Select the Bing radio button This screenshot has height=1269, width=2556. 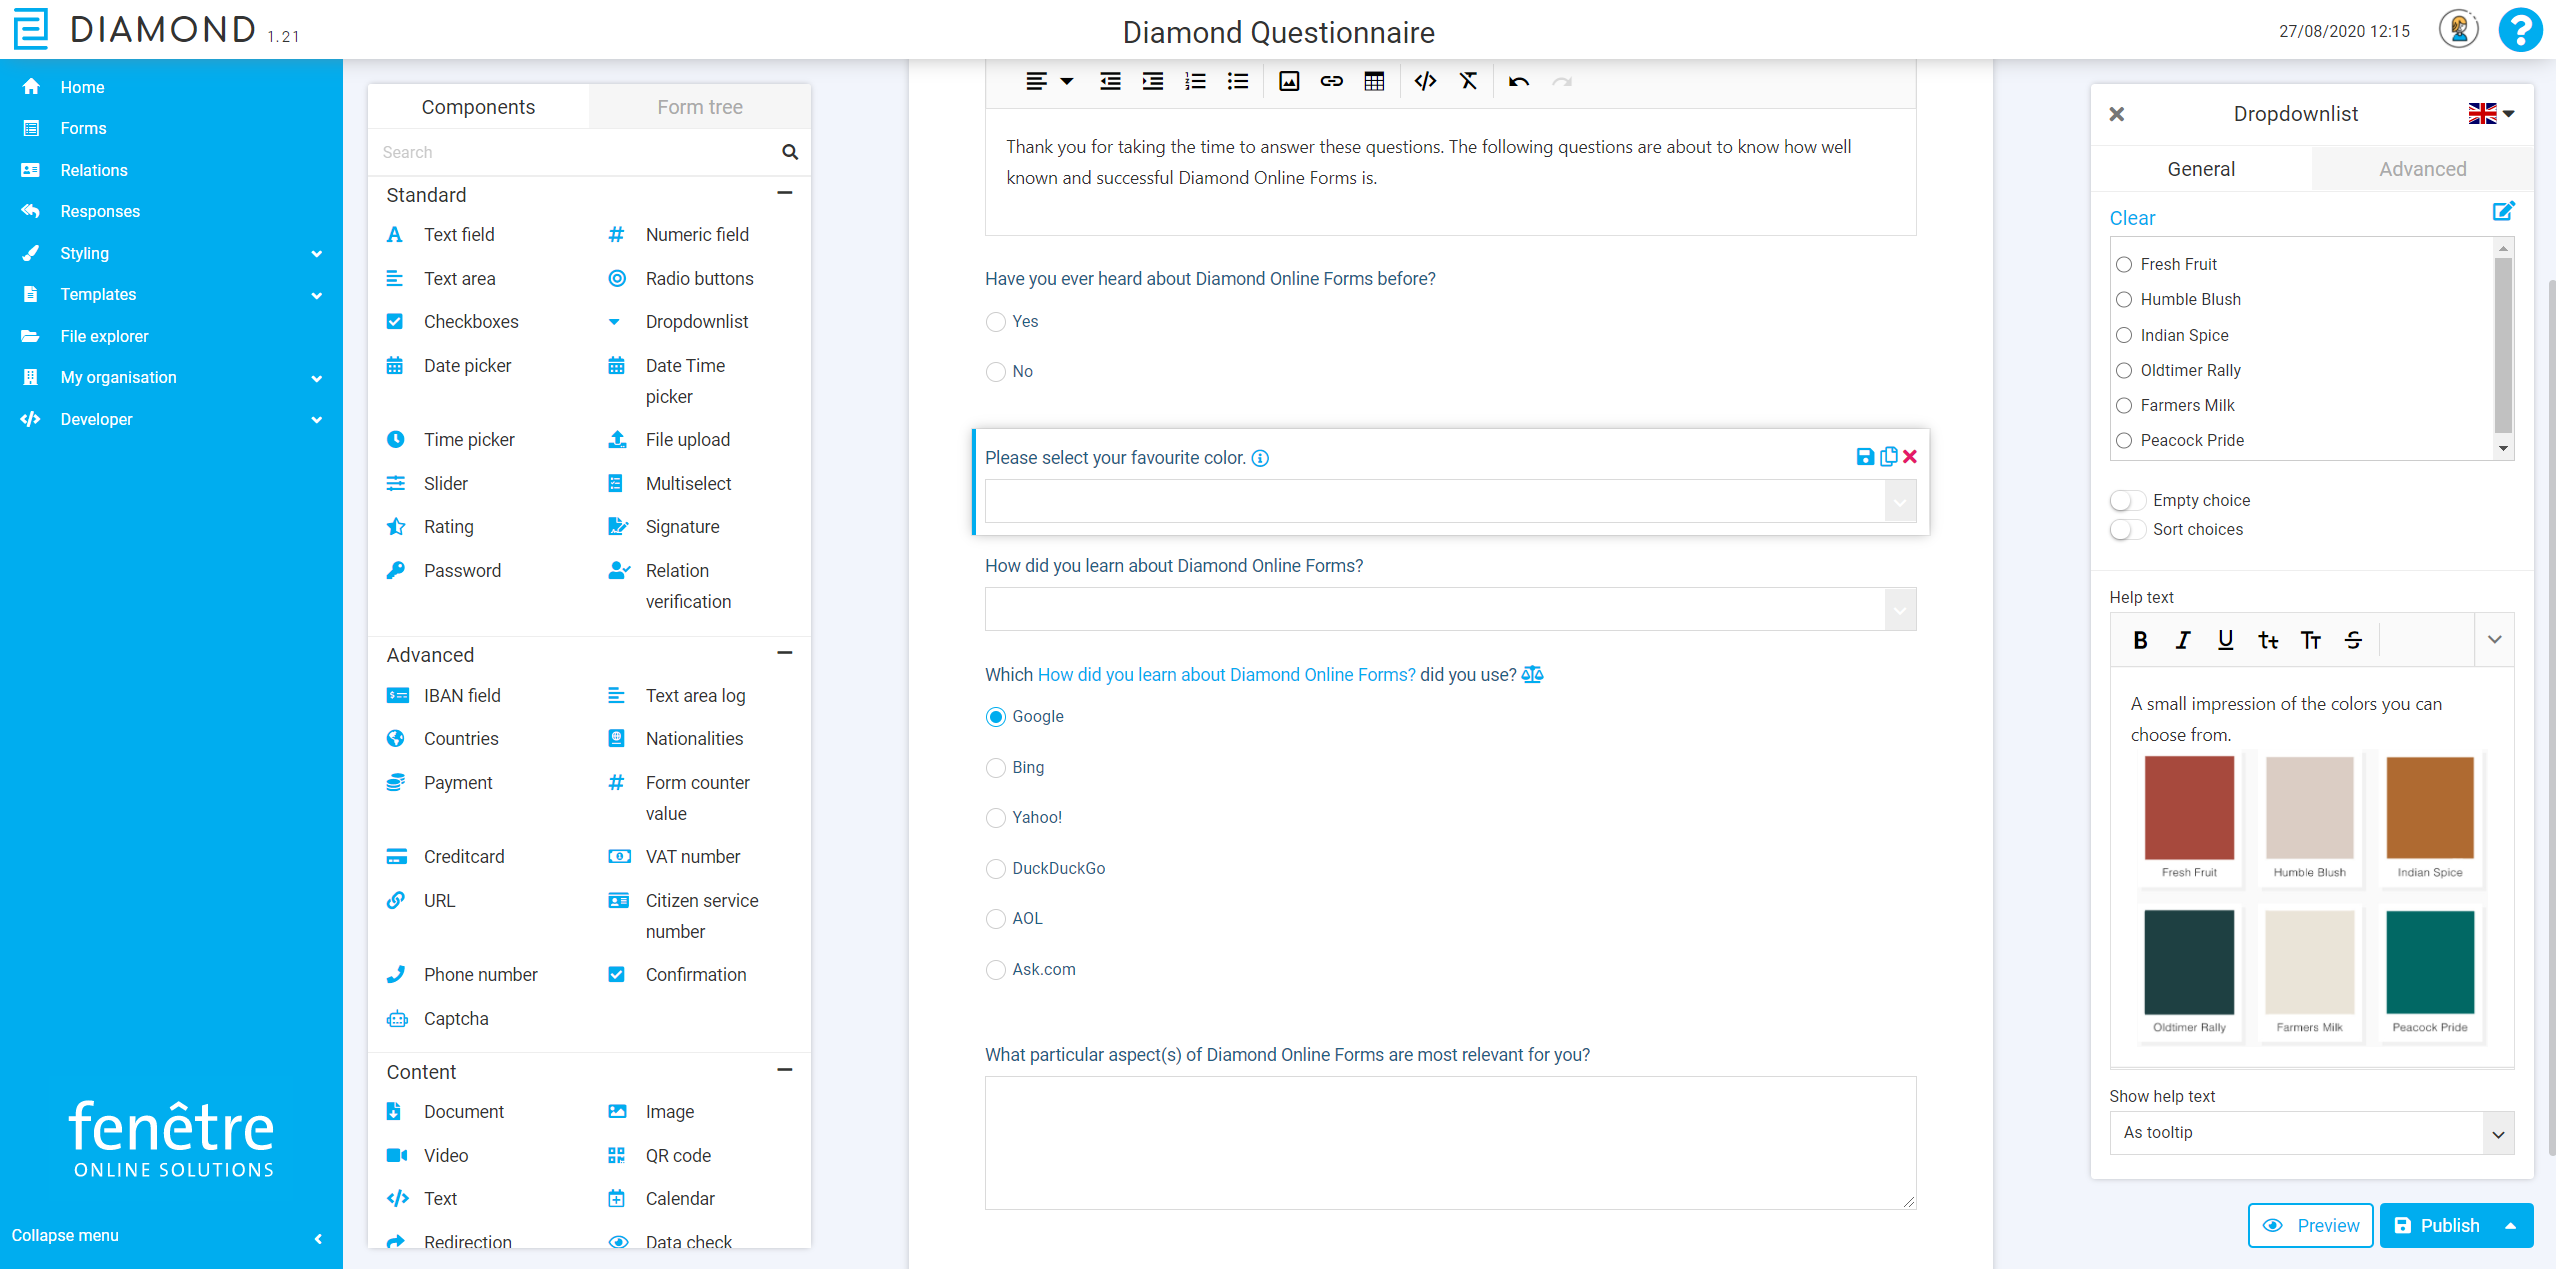(995, 768)
